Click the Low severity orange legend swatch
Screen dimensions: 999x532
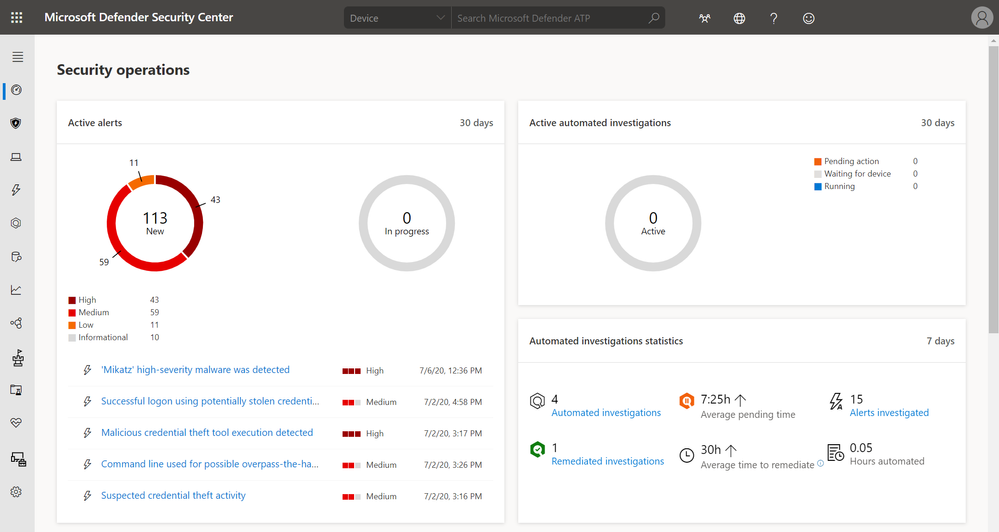[72, 325]
